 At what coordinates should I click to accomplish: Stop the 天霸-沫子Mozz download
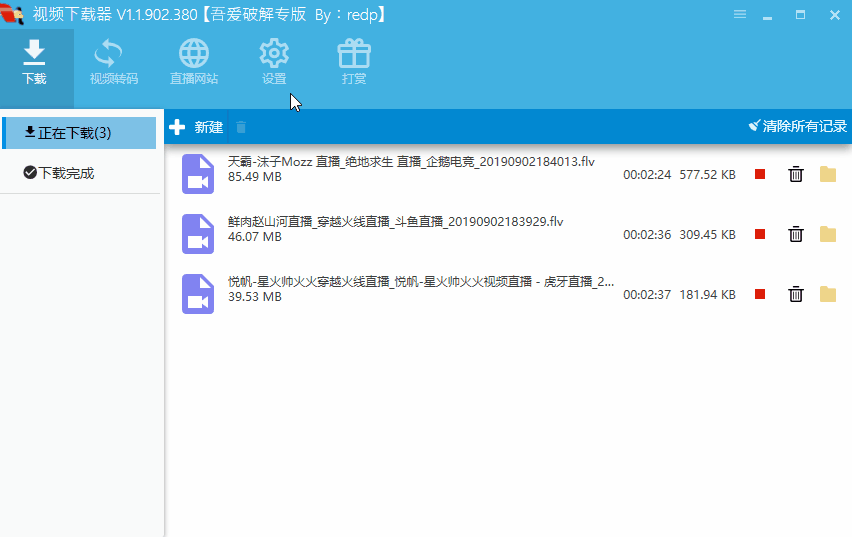[760, 174]
